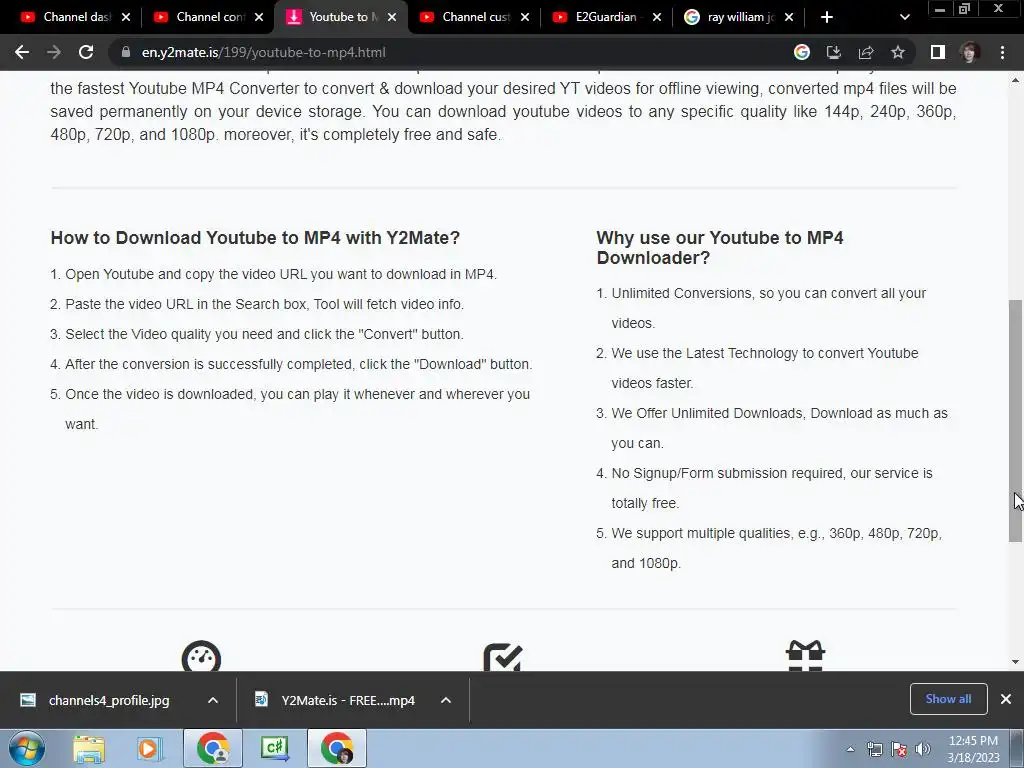Click the gift box feature icon
The width and height of the screenshot is (1024, 768).
click(x=805, y=656)
